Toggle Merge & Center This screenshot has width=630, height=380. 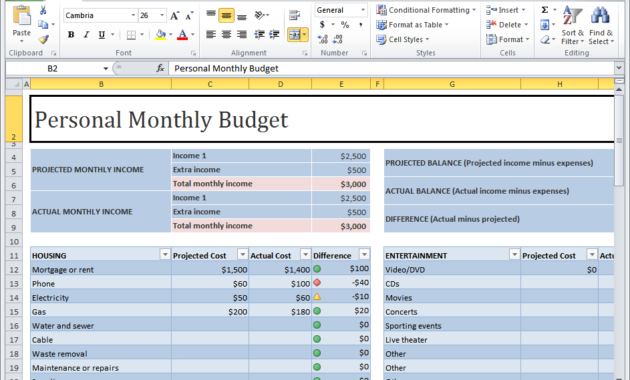295,35
